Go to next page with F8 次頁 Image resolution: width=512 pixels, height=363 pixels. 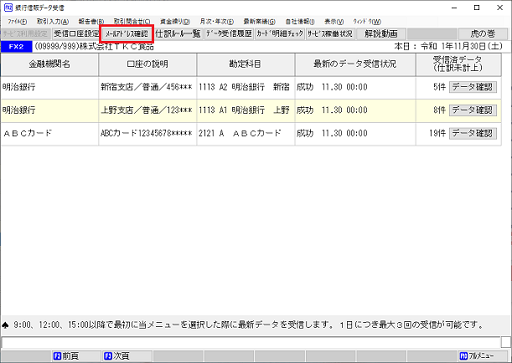(127, 356)
